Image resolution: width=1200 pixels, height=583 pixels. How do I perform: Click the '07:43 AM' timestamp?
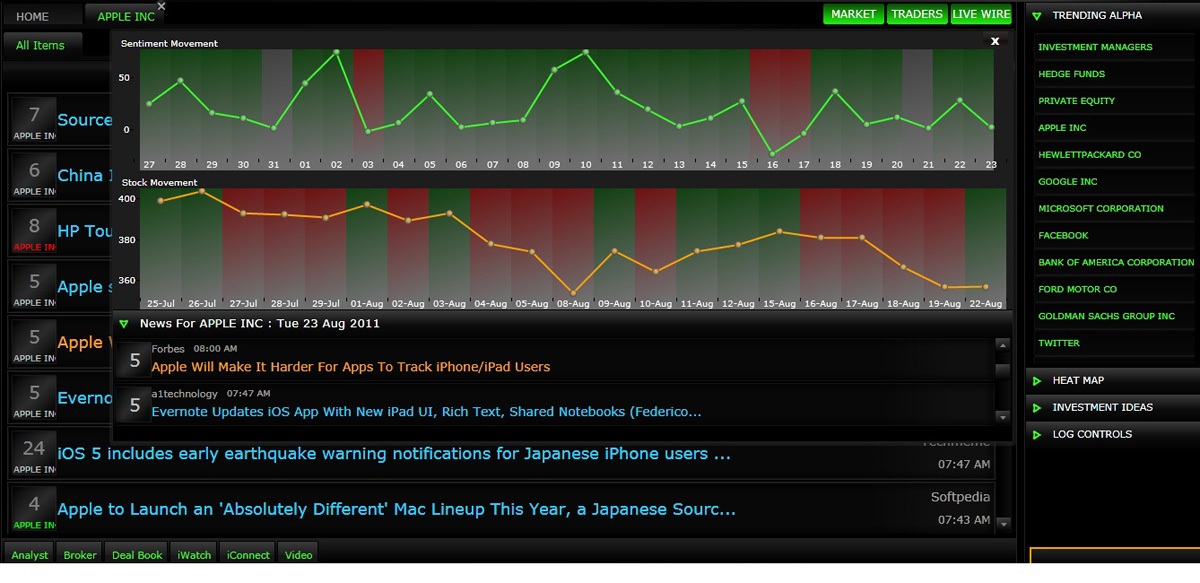(964, 520)
